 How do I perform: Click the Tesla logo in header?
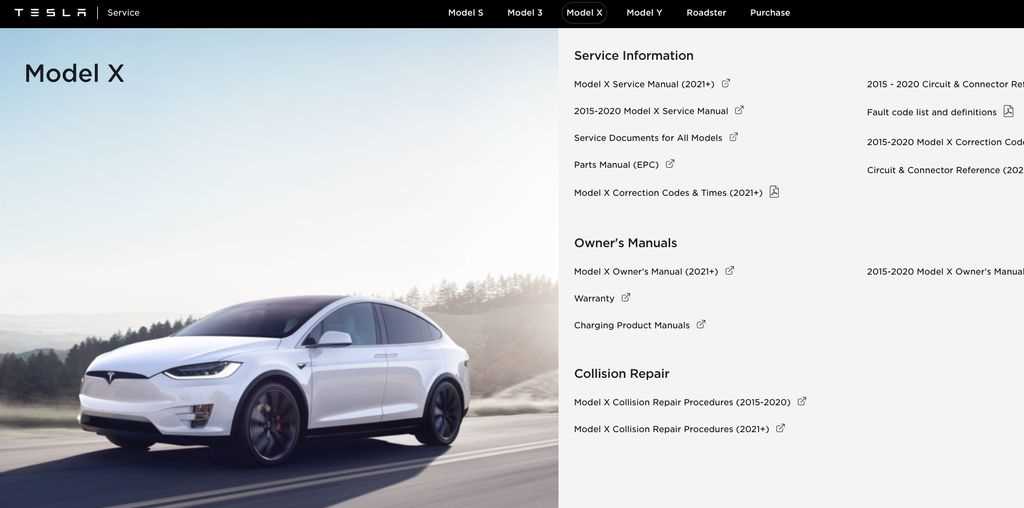pyautogui.click(x=50, y=12)
